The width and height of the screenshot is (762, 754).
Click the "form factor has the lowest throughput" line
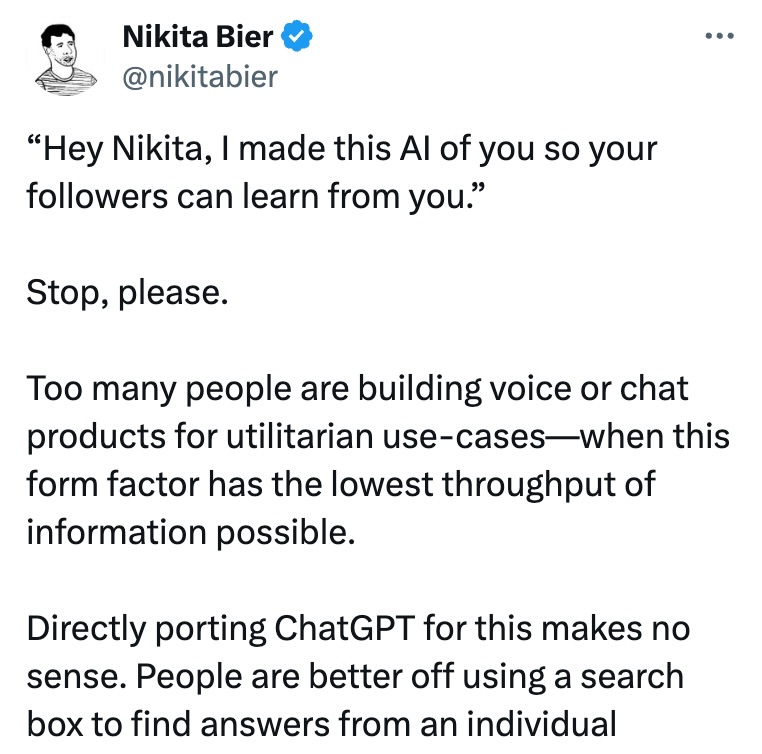click(341, 485)
